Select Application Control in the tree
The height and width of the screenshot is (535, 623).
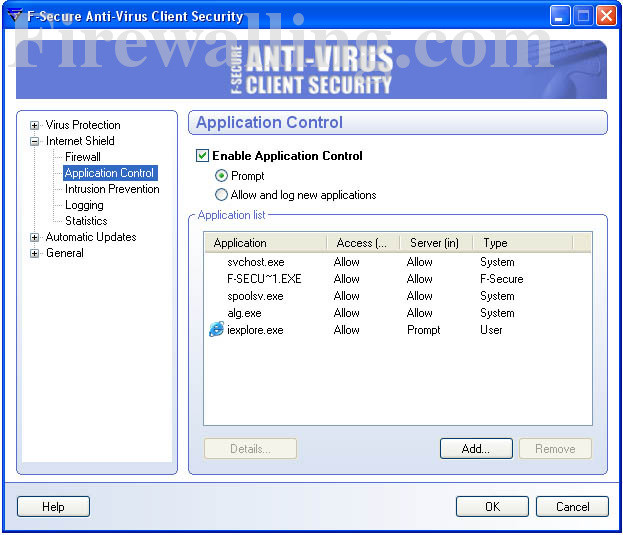(x=110, y=173)
